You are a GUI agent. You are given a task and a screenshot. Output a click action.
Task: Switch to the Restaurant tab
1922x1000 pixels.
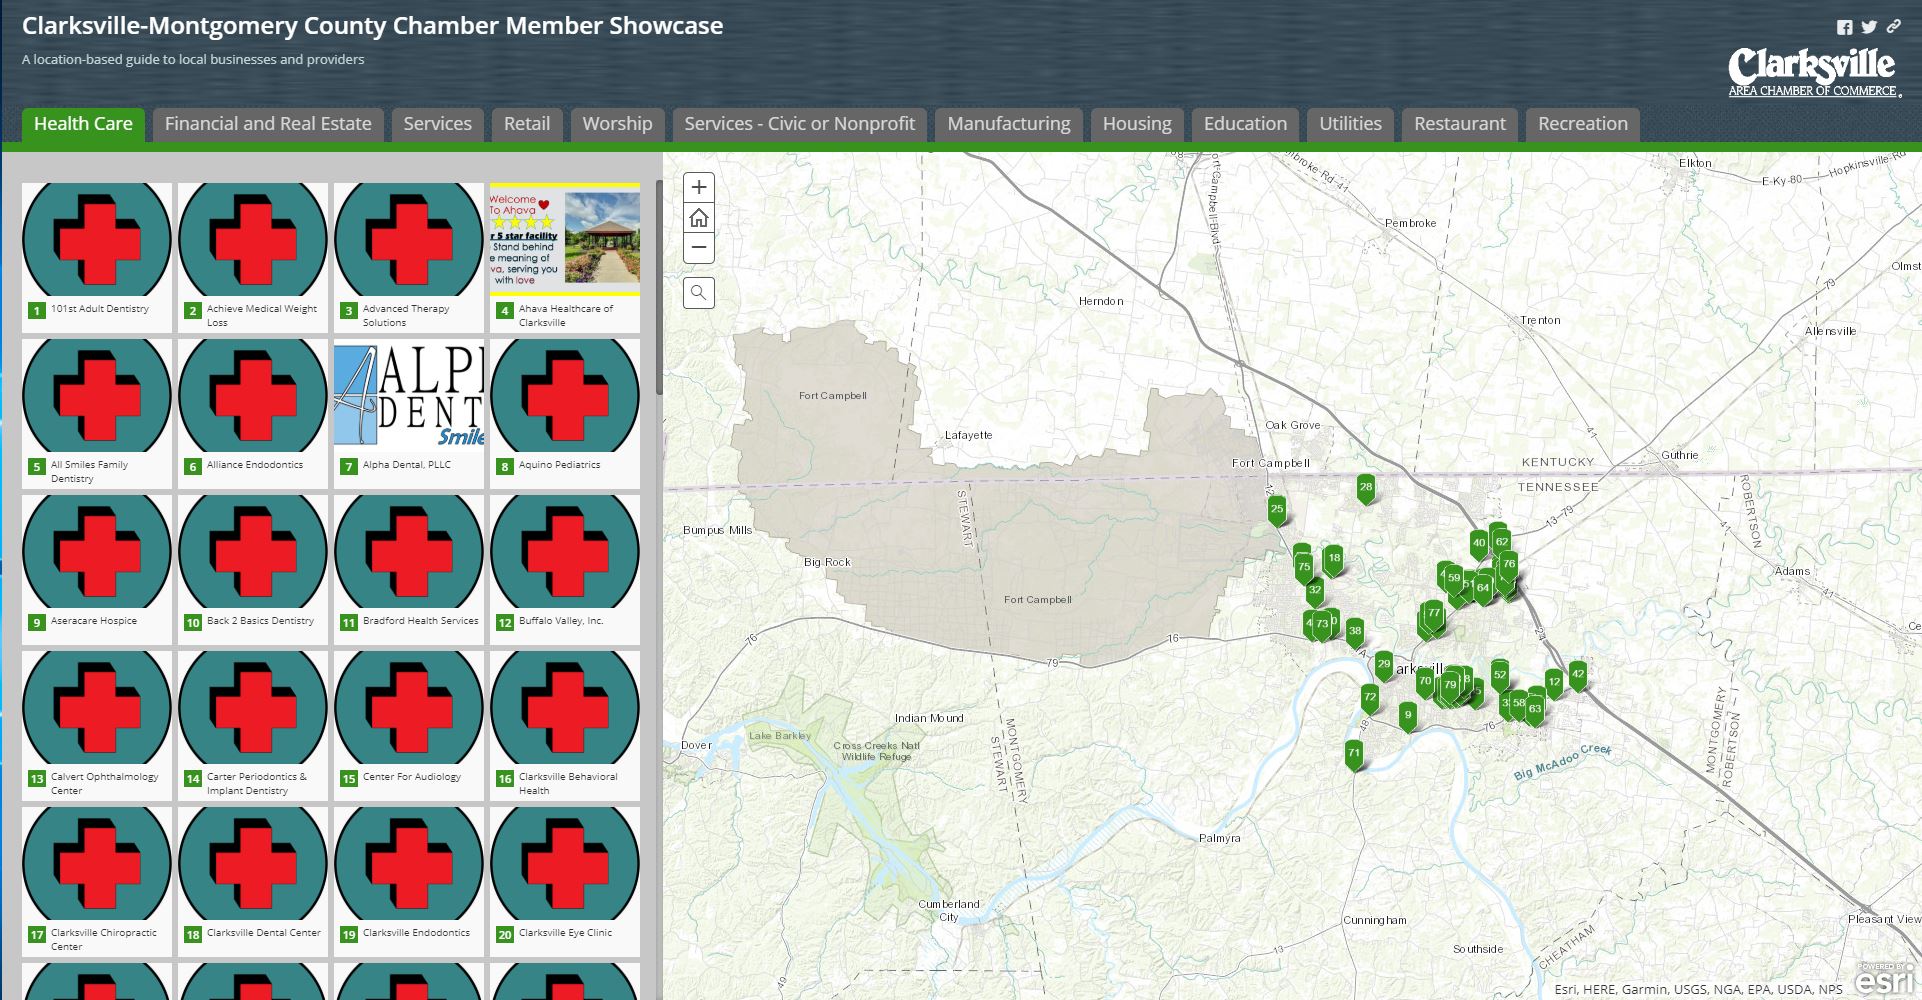pyautogui.click(x=1460, y=125)
